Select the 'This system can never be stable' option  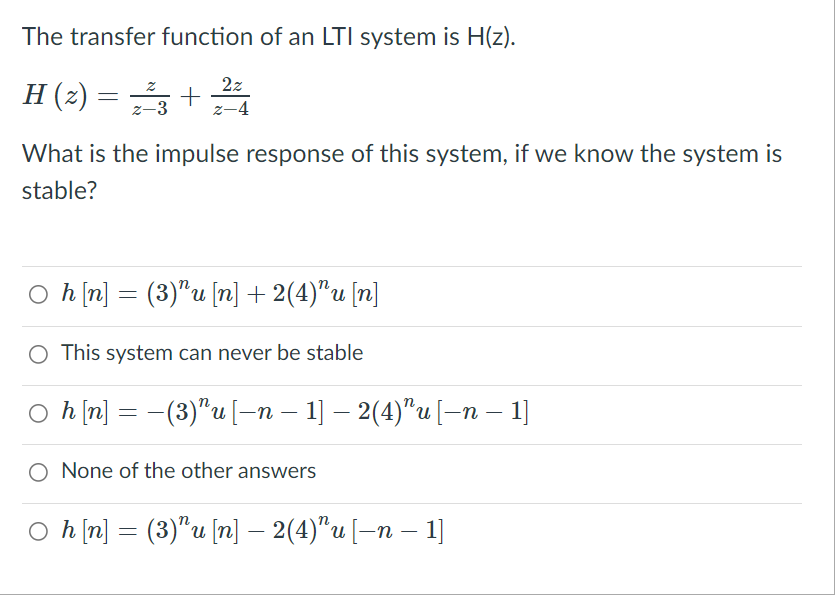38,353
